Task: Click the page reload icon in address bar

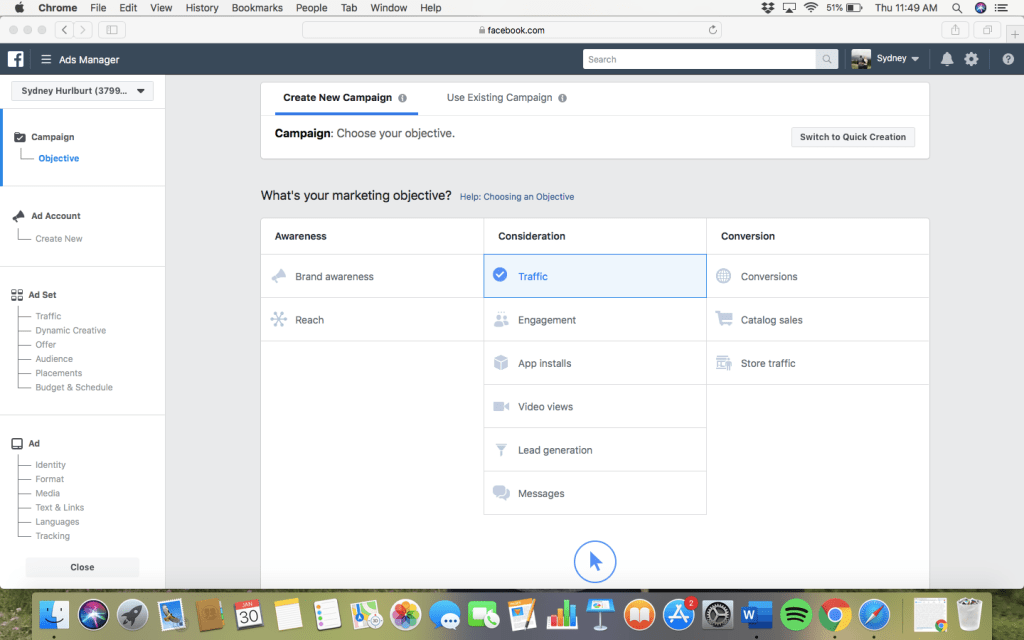Action: [x=712, y=30]
